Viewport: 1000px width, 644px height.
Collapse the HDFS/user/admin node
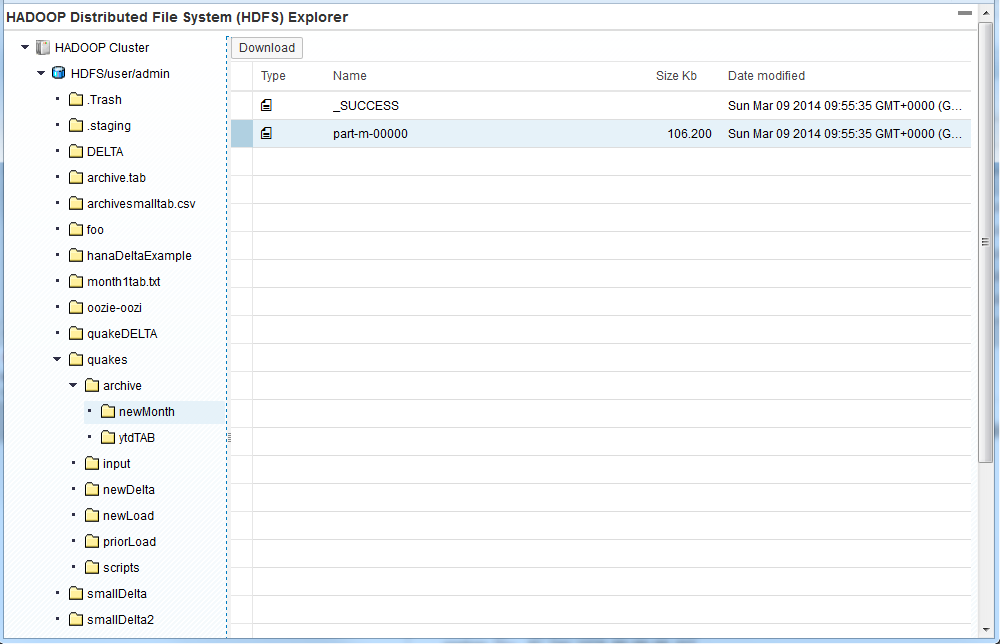41,73
